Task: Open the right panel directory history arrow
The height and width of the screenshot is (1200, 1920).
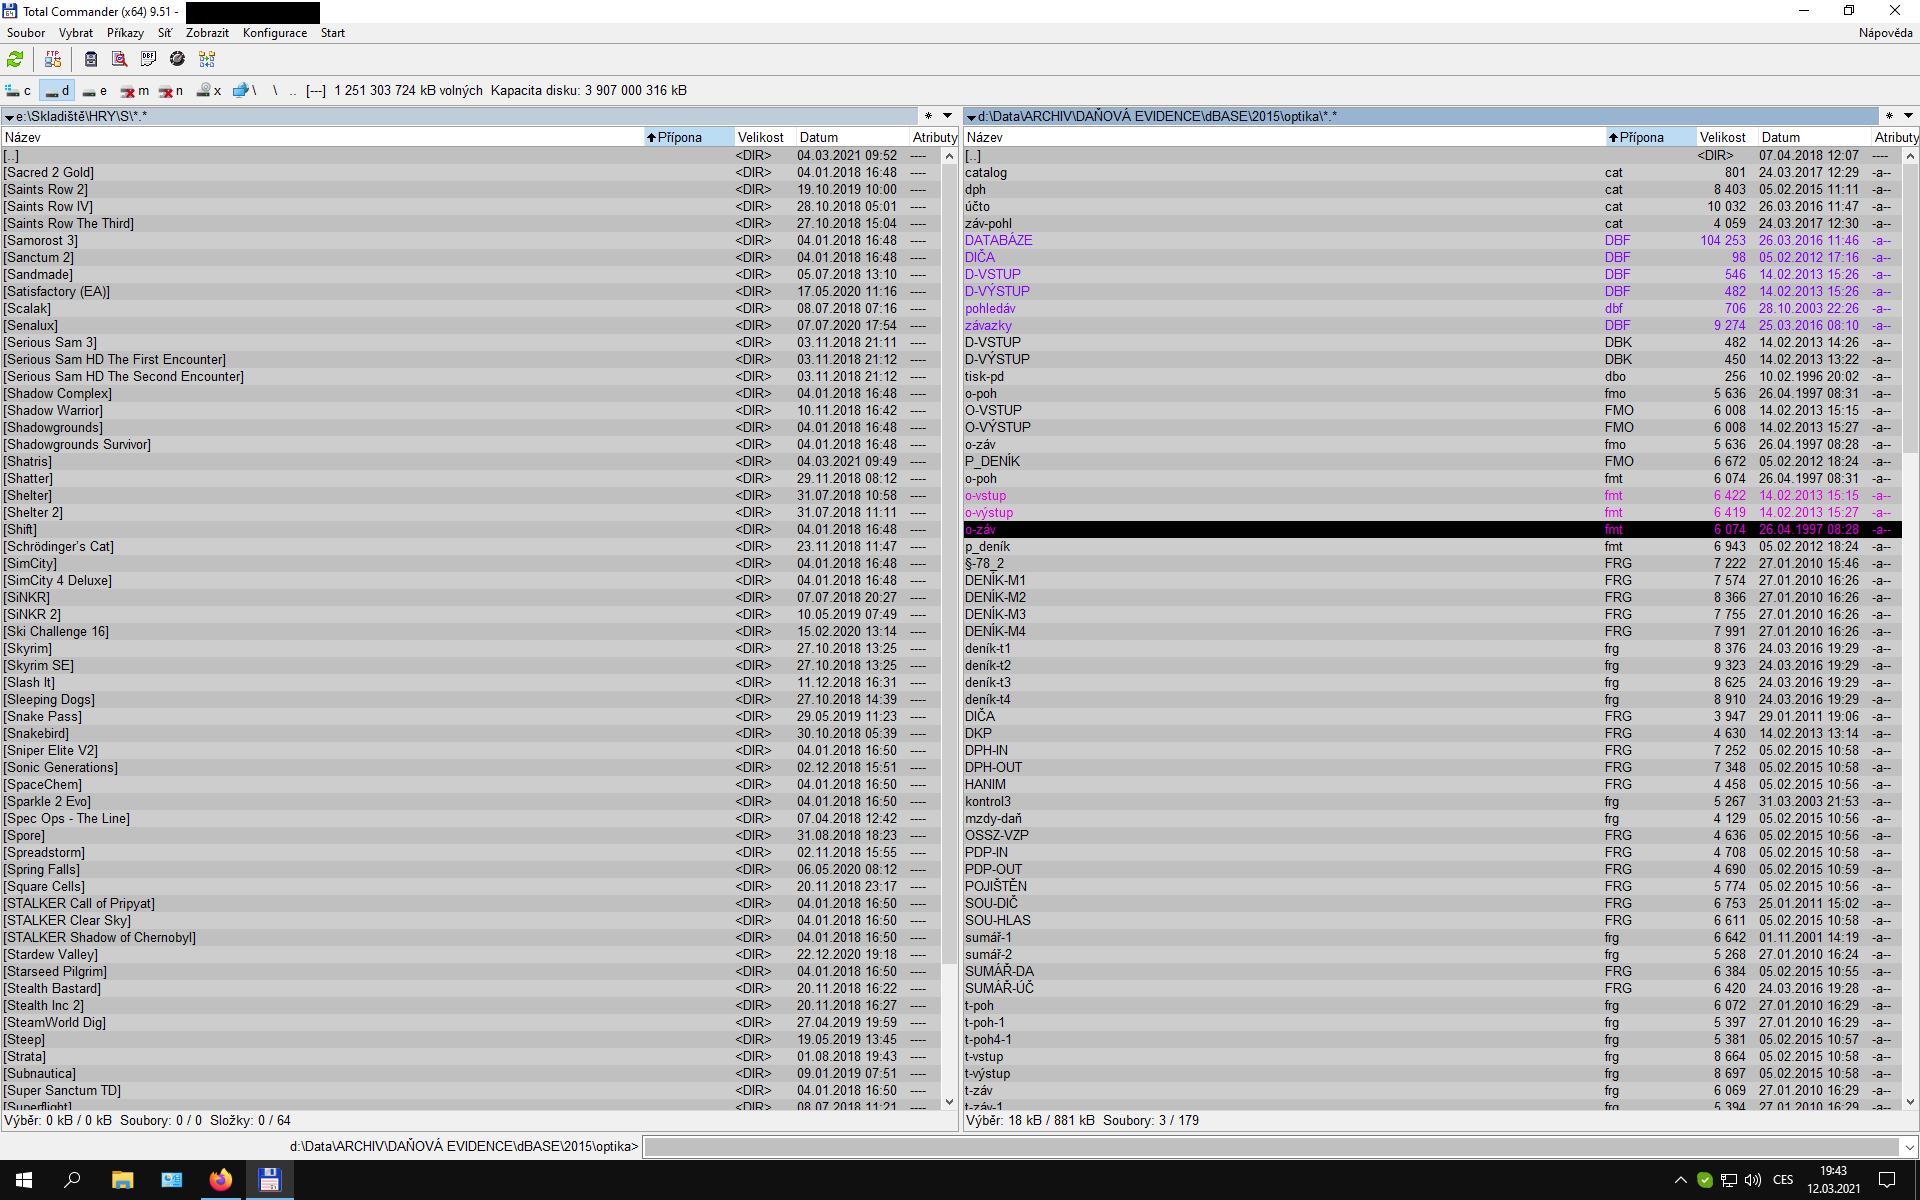Action: [1908, 116]
